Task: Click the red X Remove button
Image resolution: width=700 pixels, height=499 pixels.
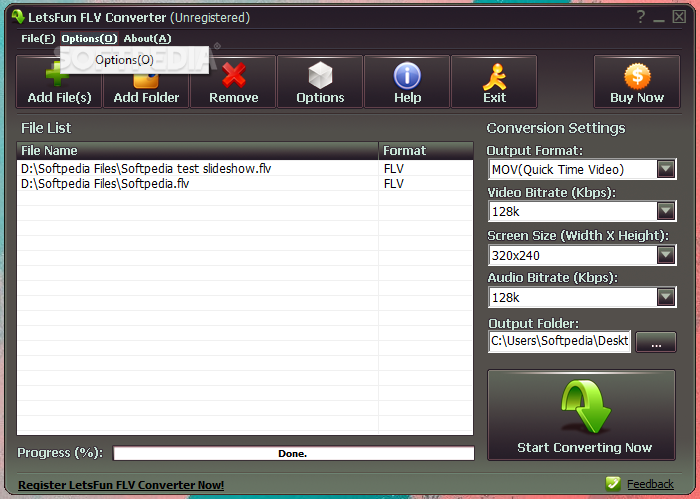Action: click(233, 82)
